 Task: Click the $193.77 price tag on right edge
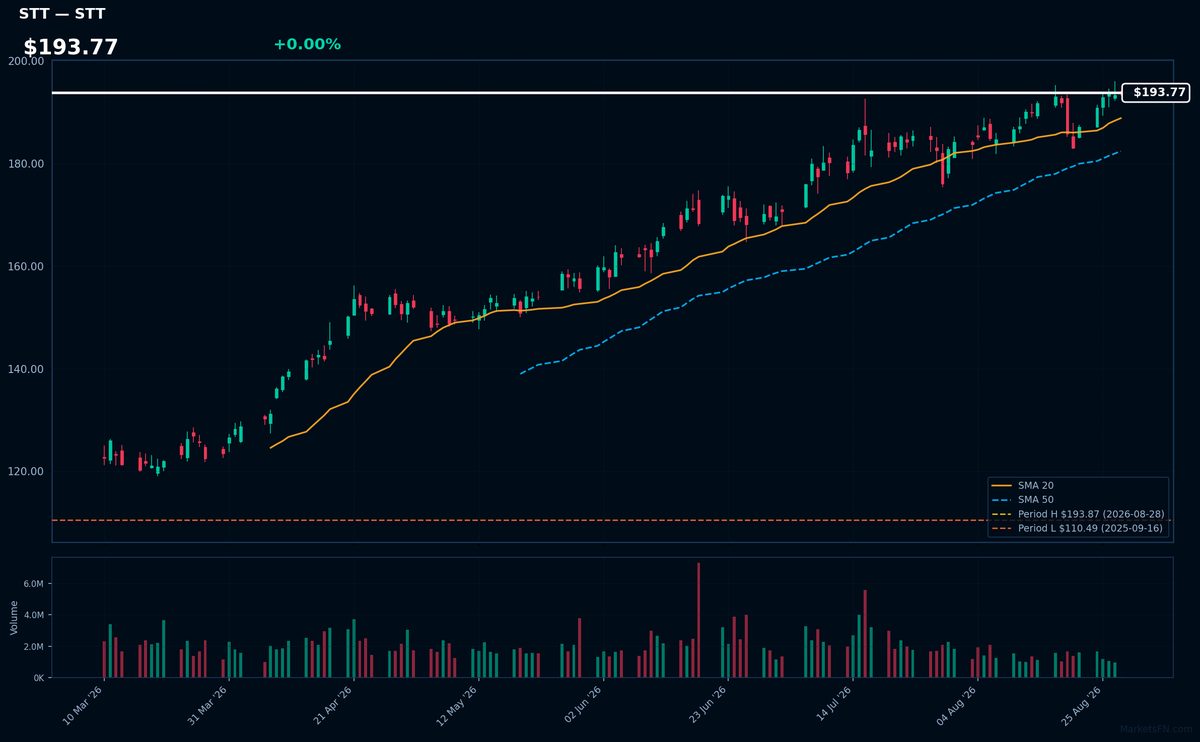click(1156, 93)
